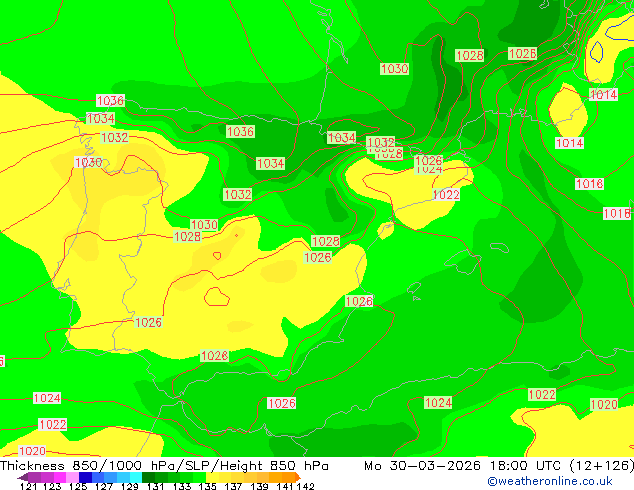
Task: Click the darkest green legend swatch at 131
Action: click(148, 477)
